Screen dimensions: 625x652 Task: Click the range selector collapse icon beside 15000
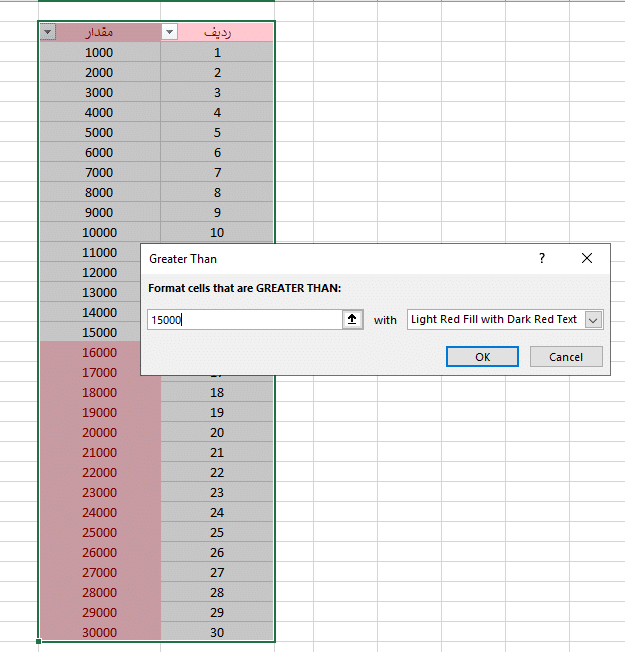[352, 319]
